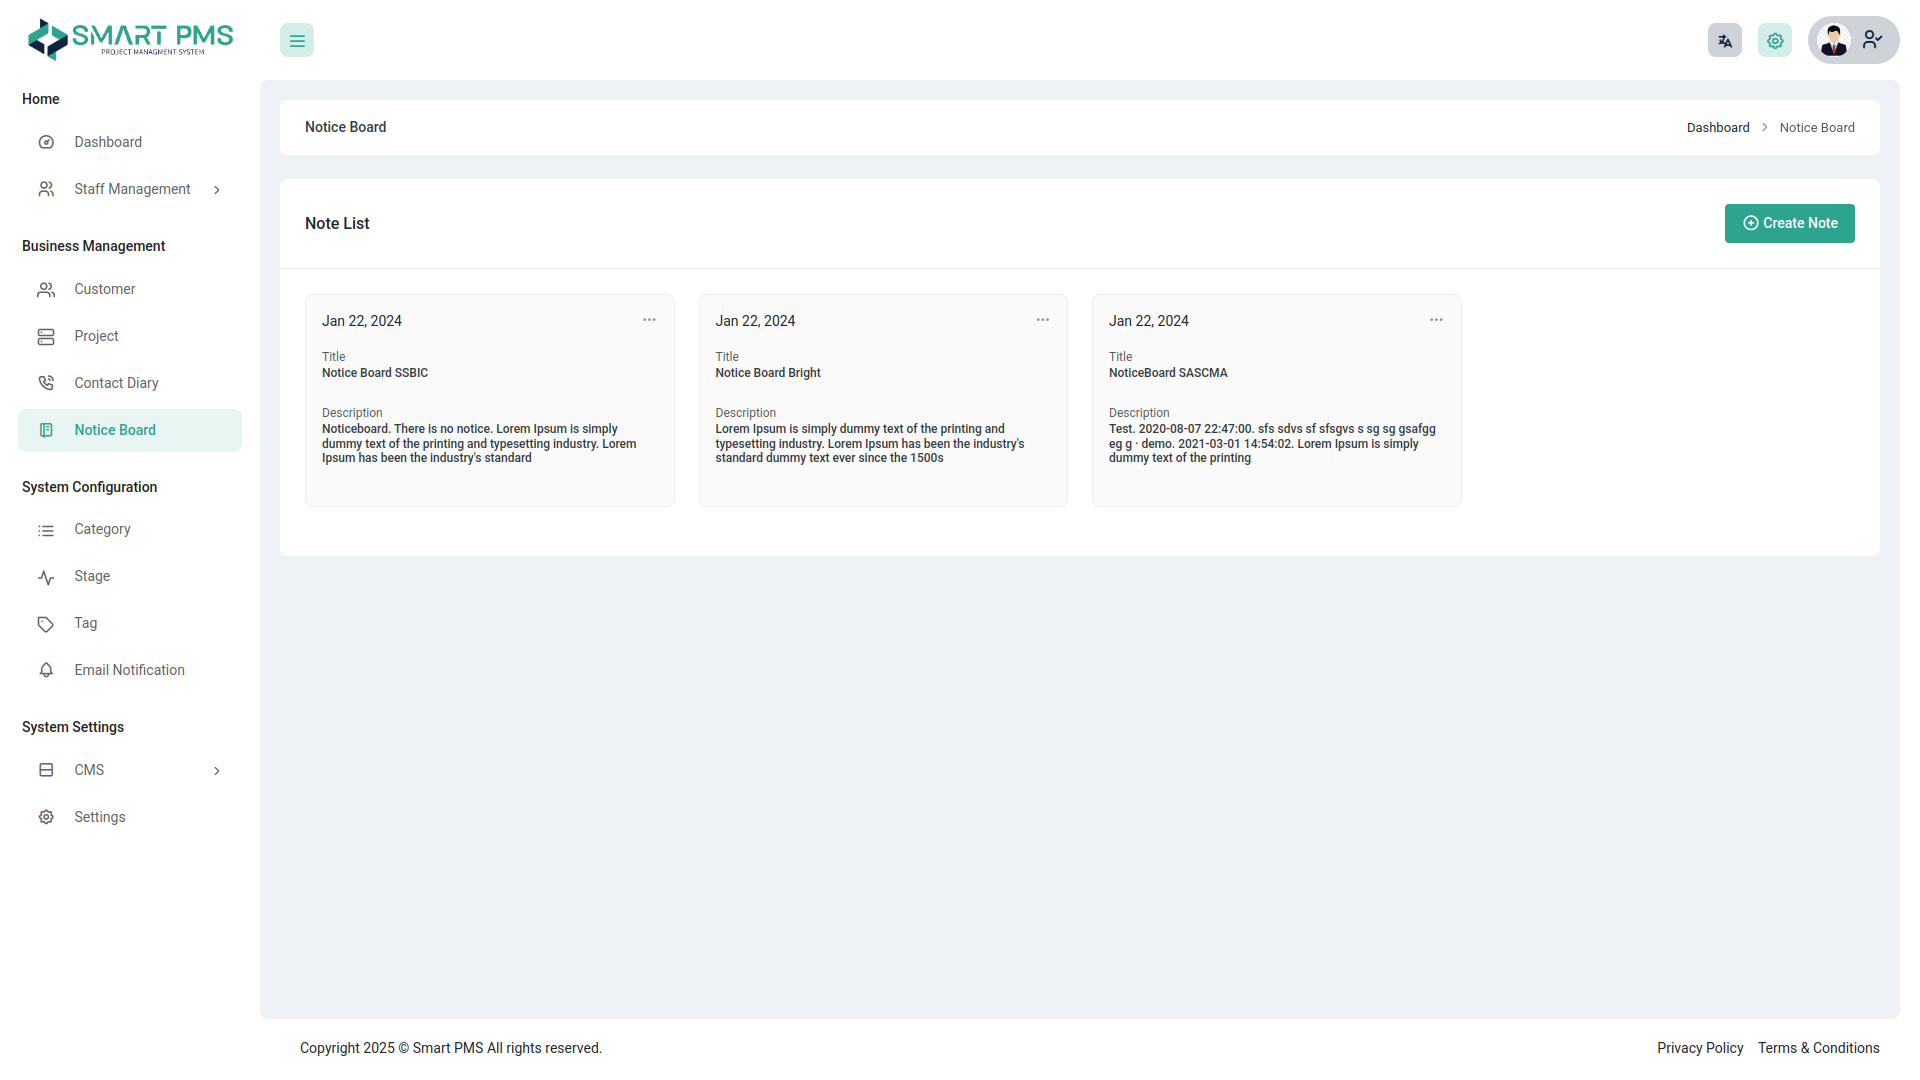This screenshot has height=1080, width=1920.
Task: Expand the CMS submenu chevron
Action: (217, 770)
